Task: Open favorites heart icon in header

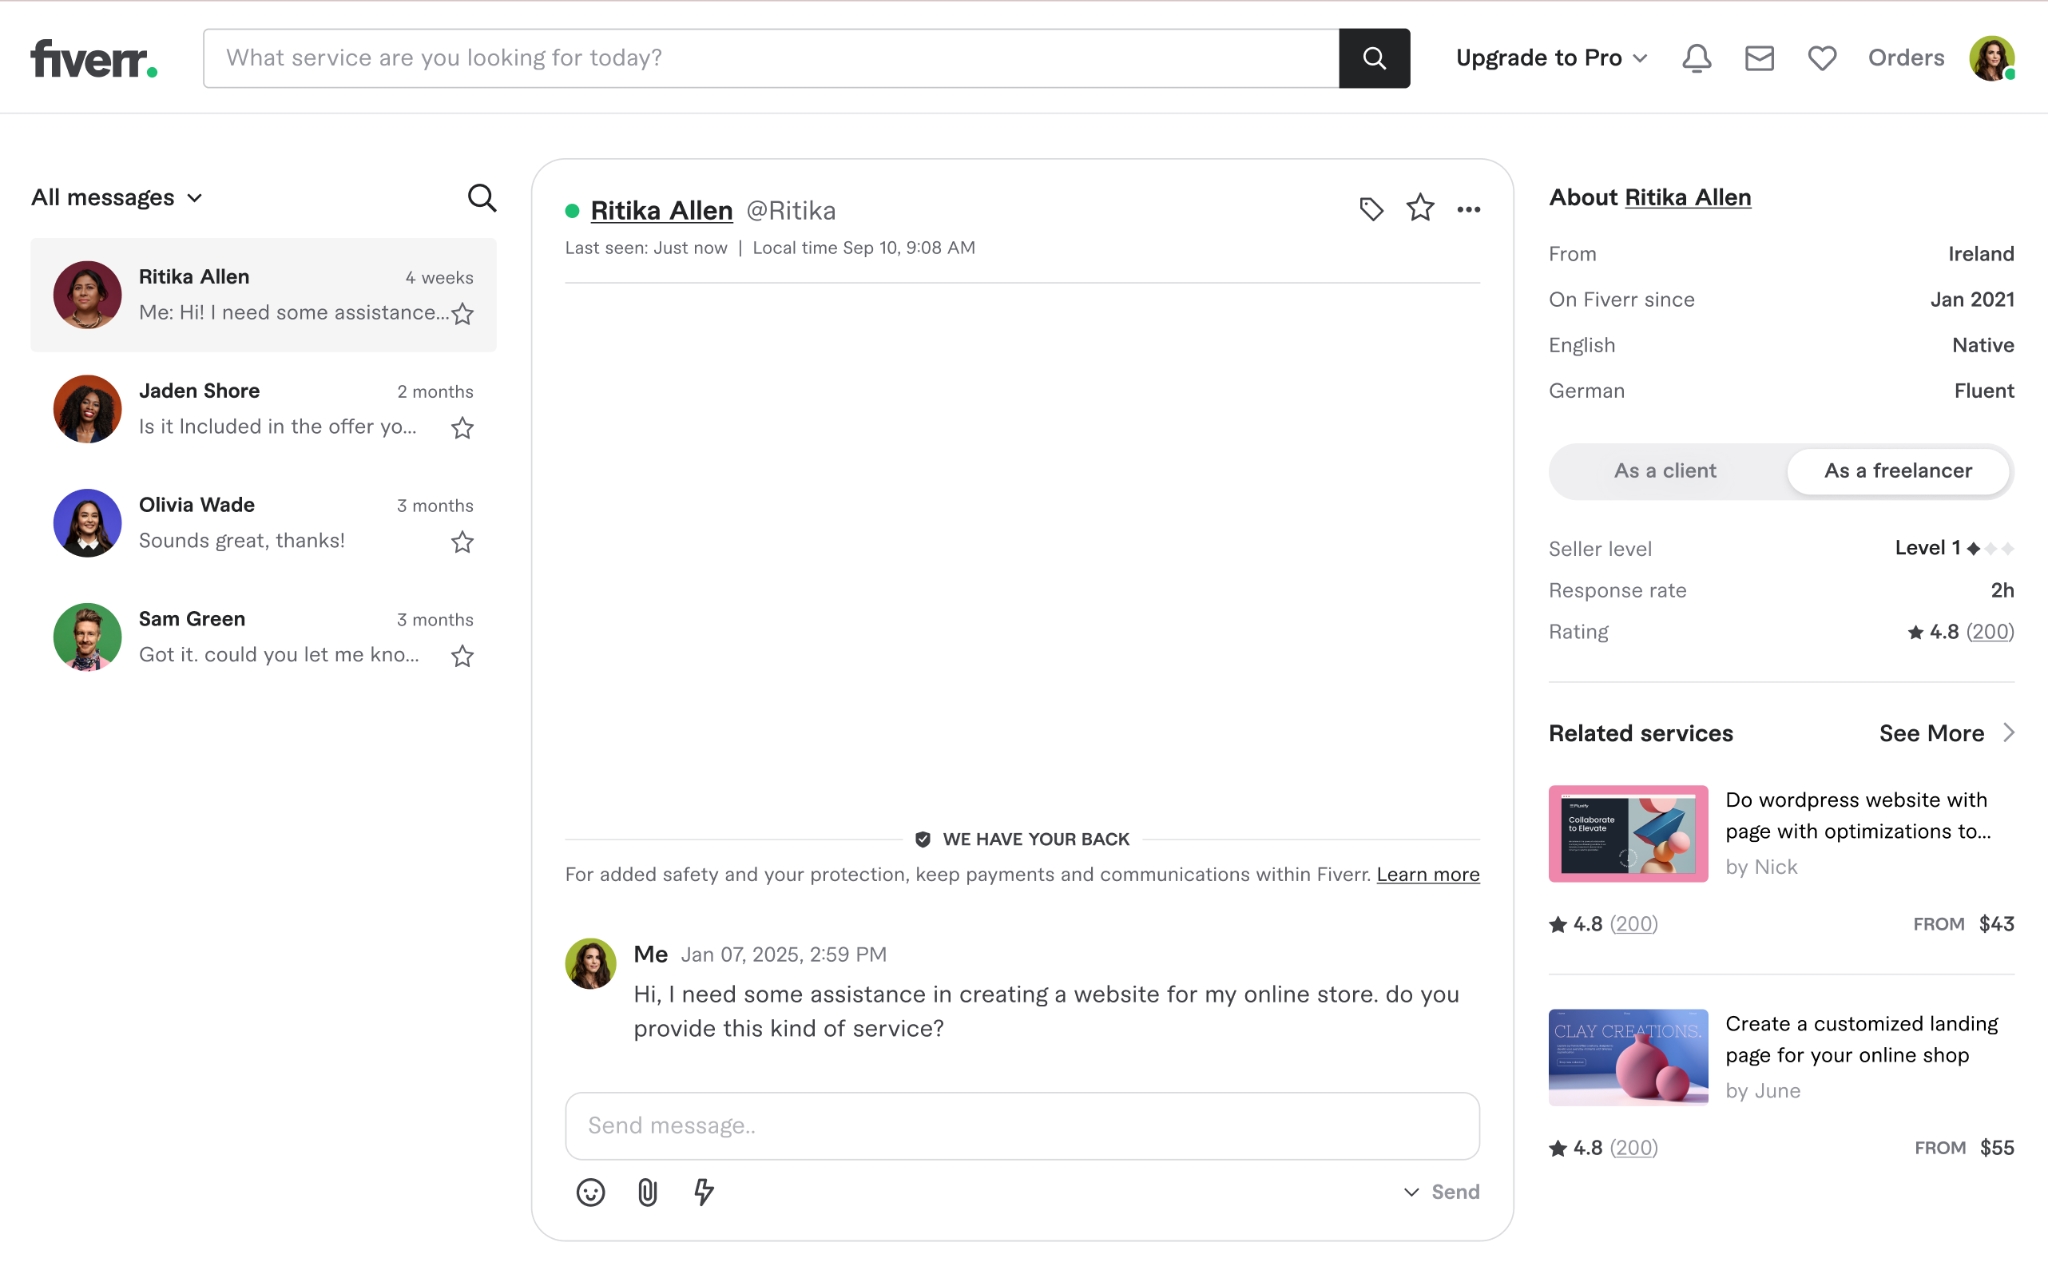Action: coord(1822,58)
